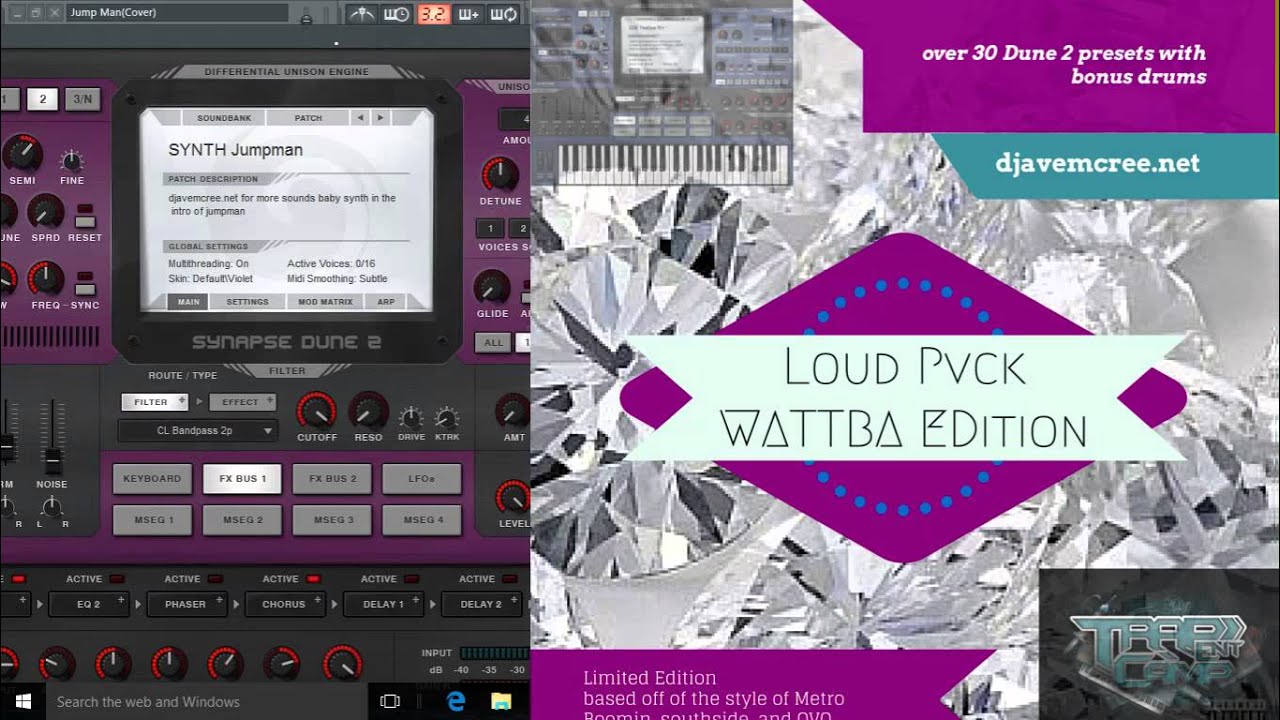Open the CL Bandpass 2p filter type dropdown
This screenshot has width=1280, height=720.
pos(197,431)
